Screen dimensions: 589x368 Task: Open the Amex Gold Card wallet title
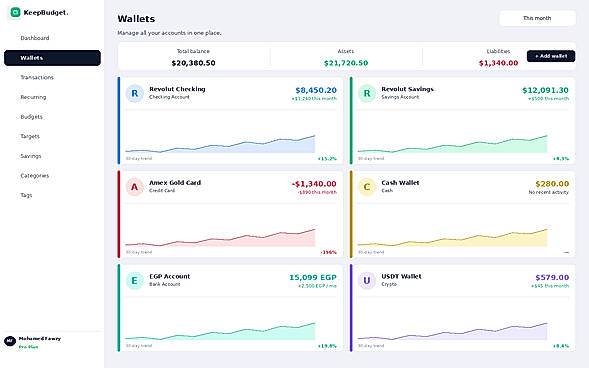[x=175, y=183]
